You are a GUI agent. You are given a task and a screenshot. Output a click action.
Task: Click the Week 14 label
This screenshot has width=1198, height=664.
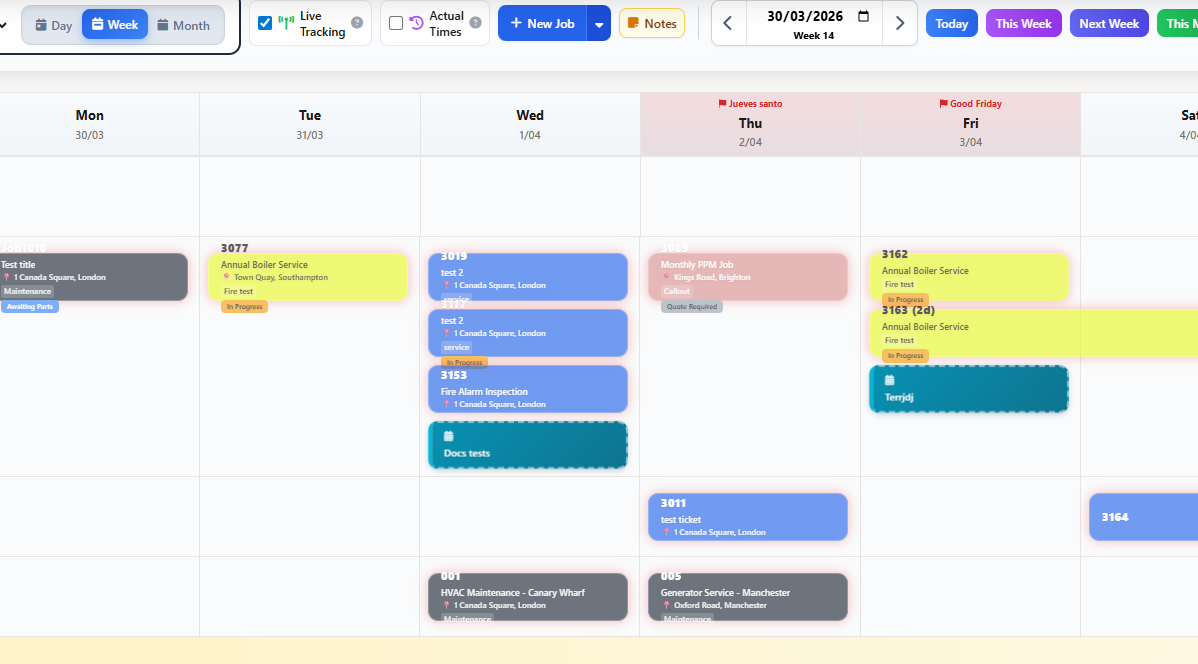tap(814, 36)
